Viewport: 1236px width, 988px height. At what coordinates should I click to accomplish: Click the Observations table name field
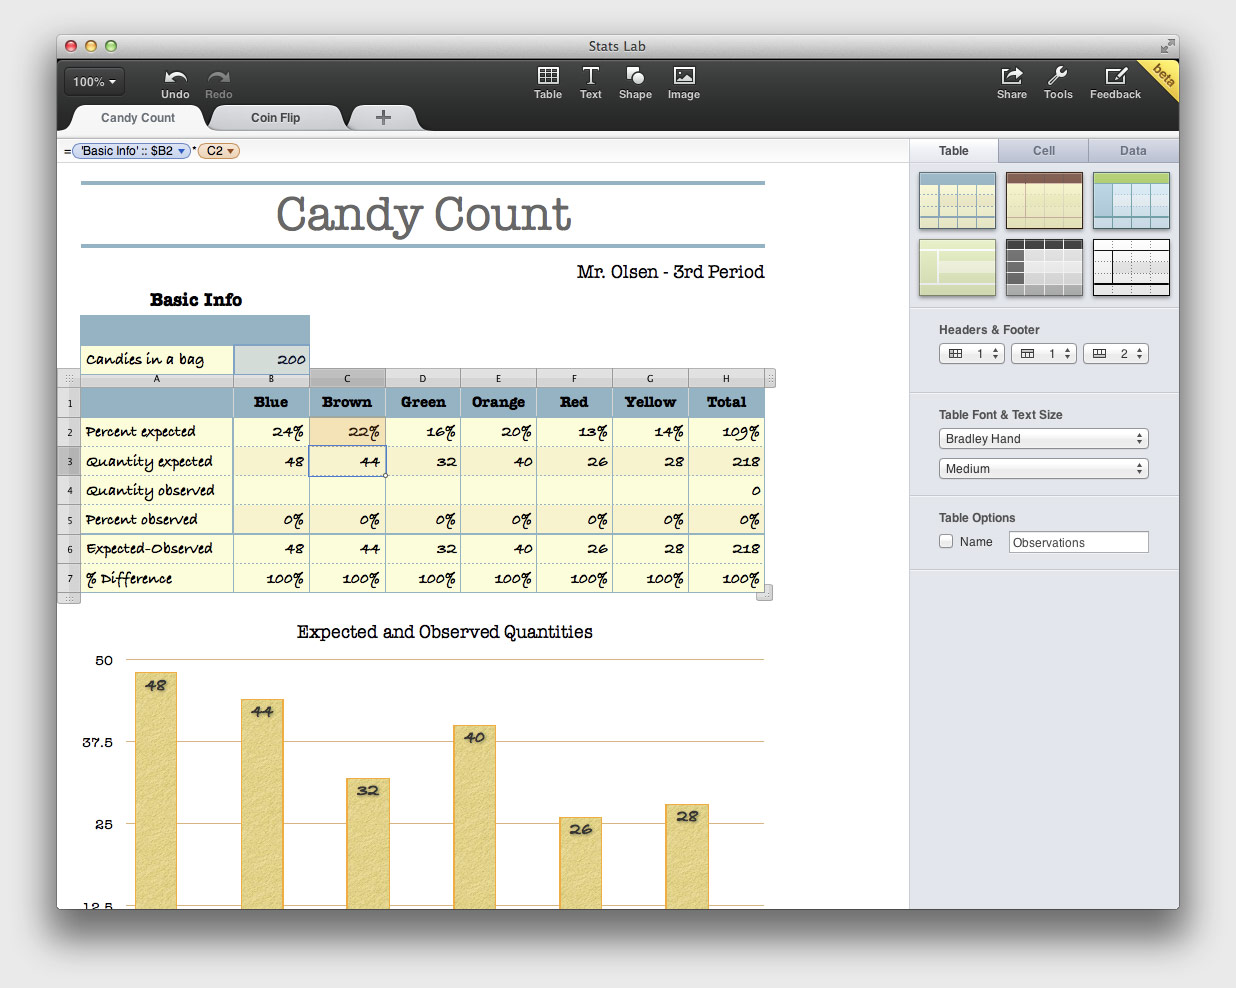pyautogui.click(x=1079, y=542)
